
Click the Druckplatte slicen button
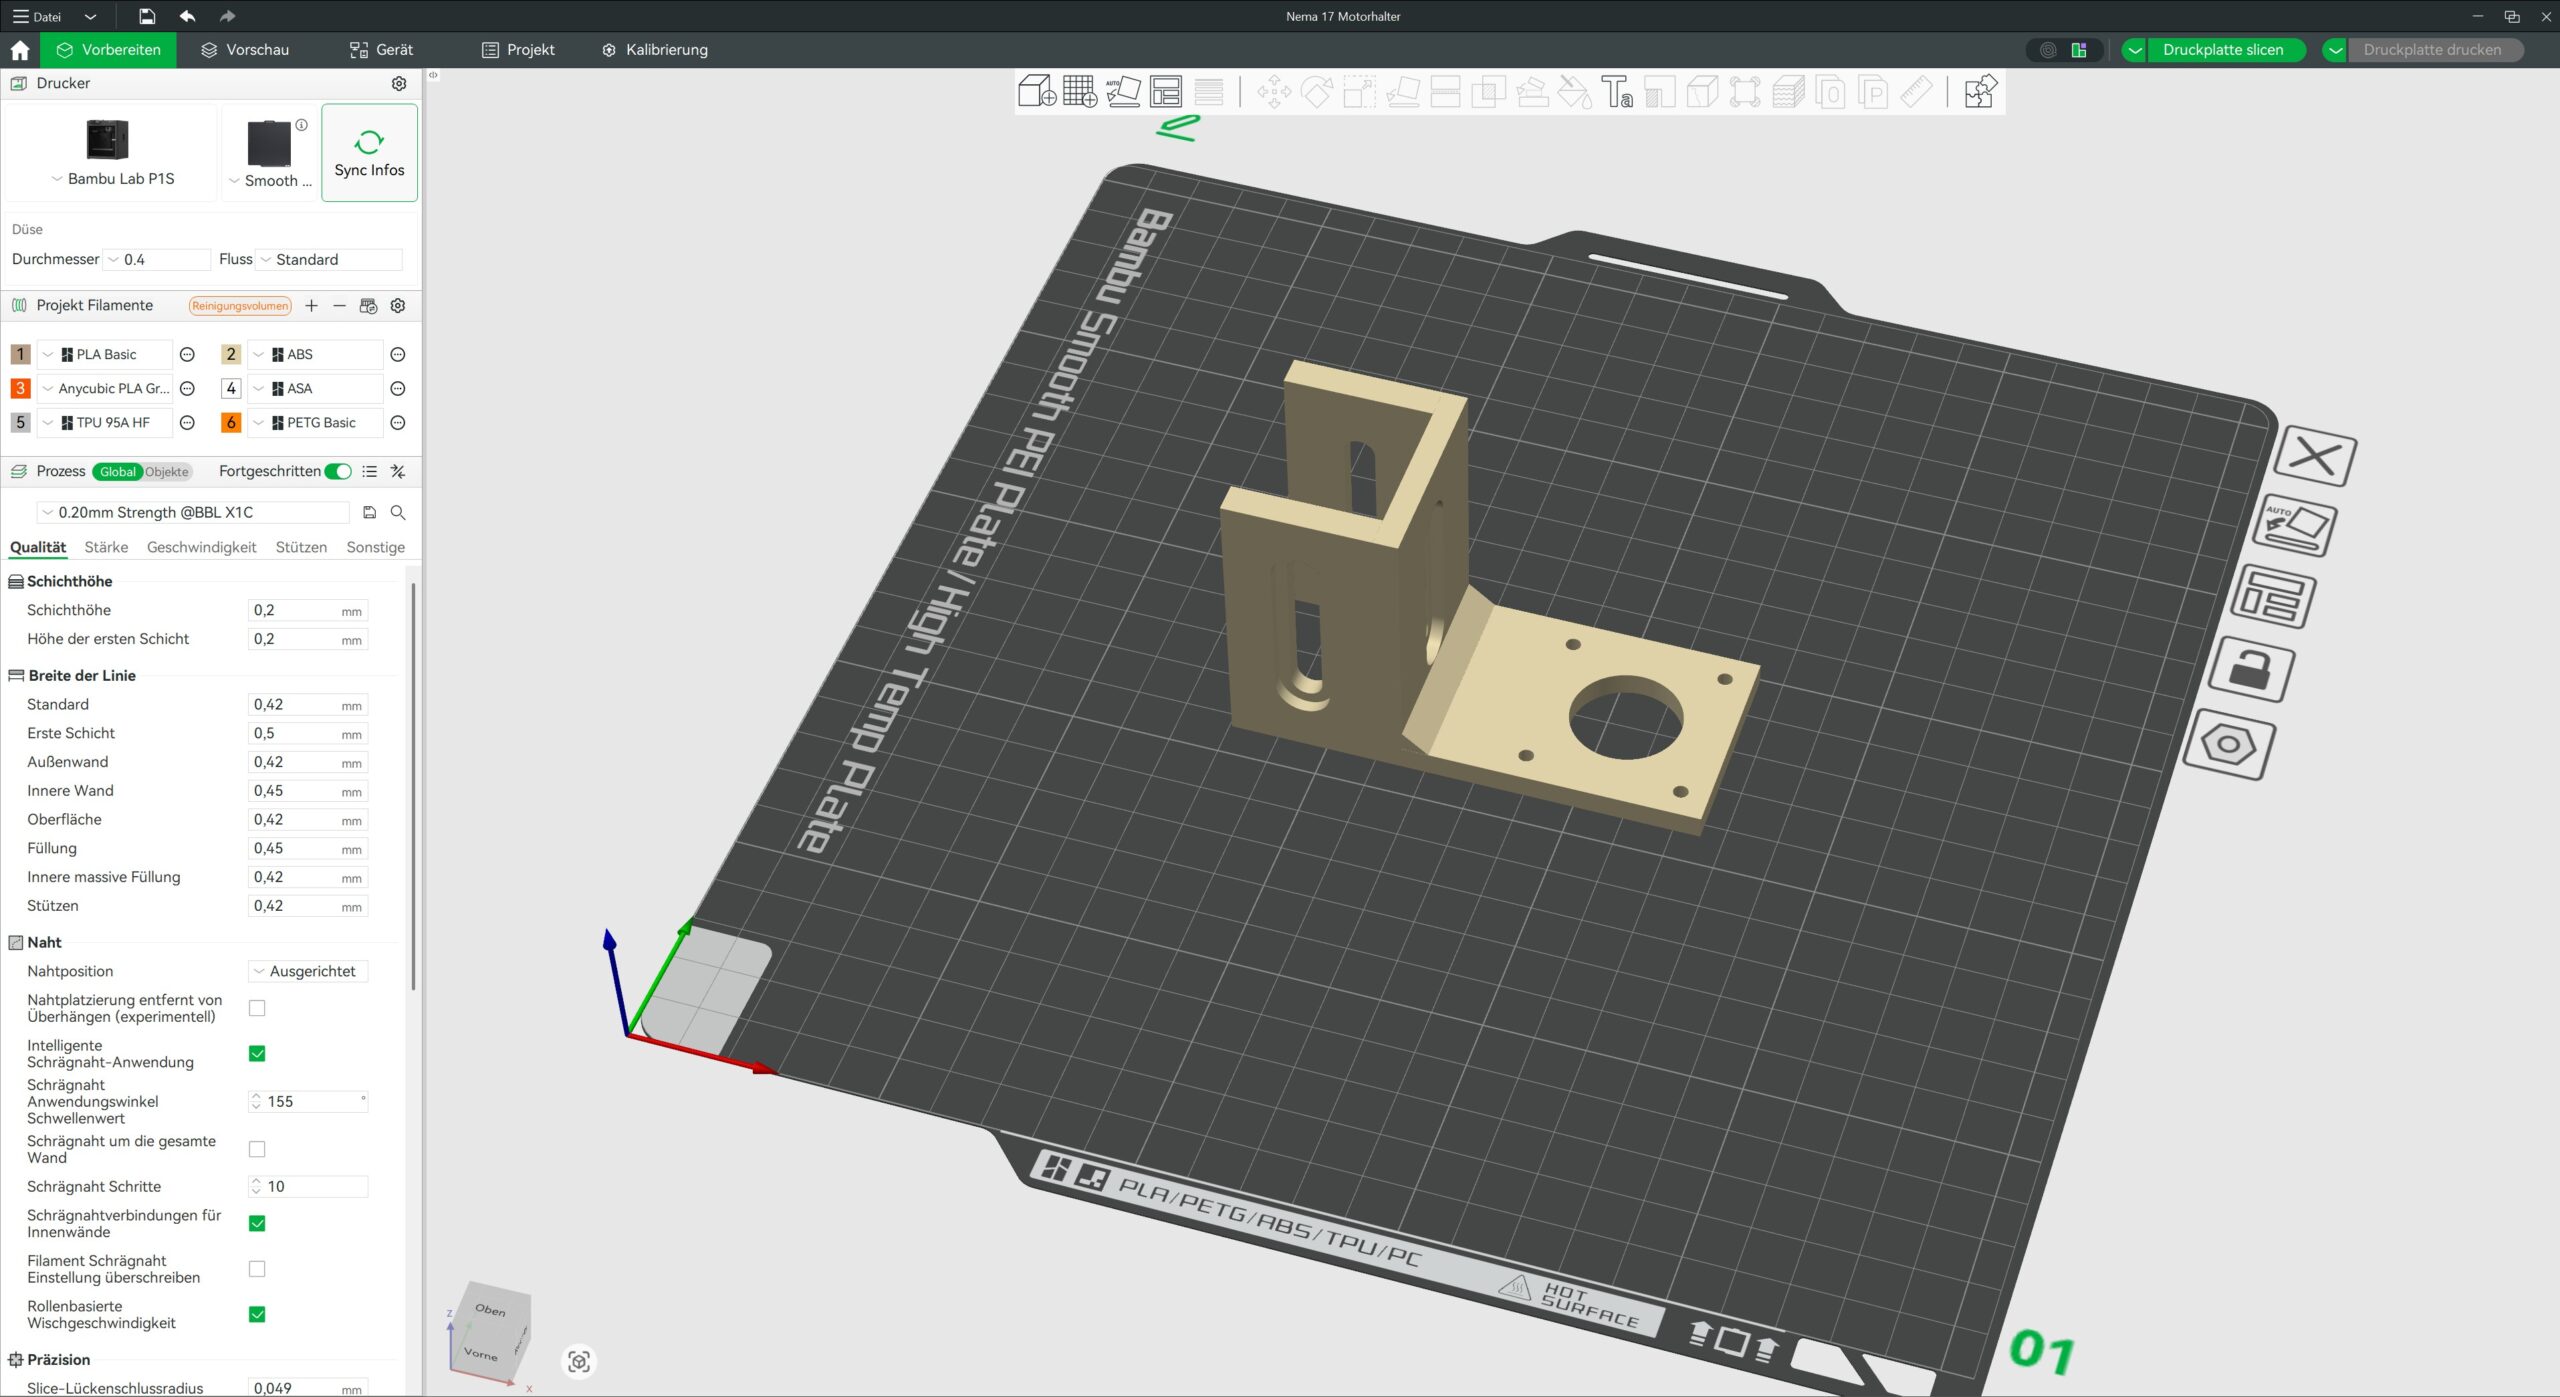point(2222,49)
